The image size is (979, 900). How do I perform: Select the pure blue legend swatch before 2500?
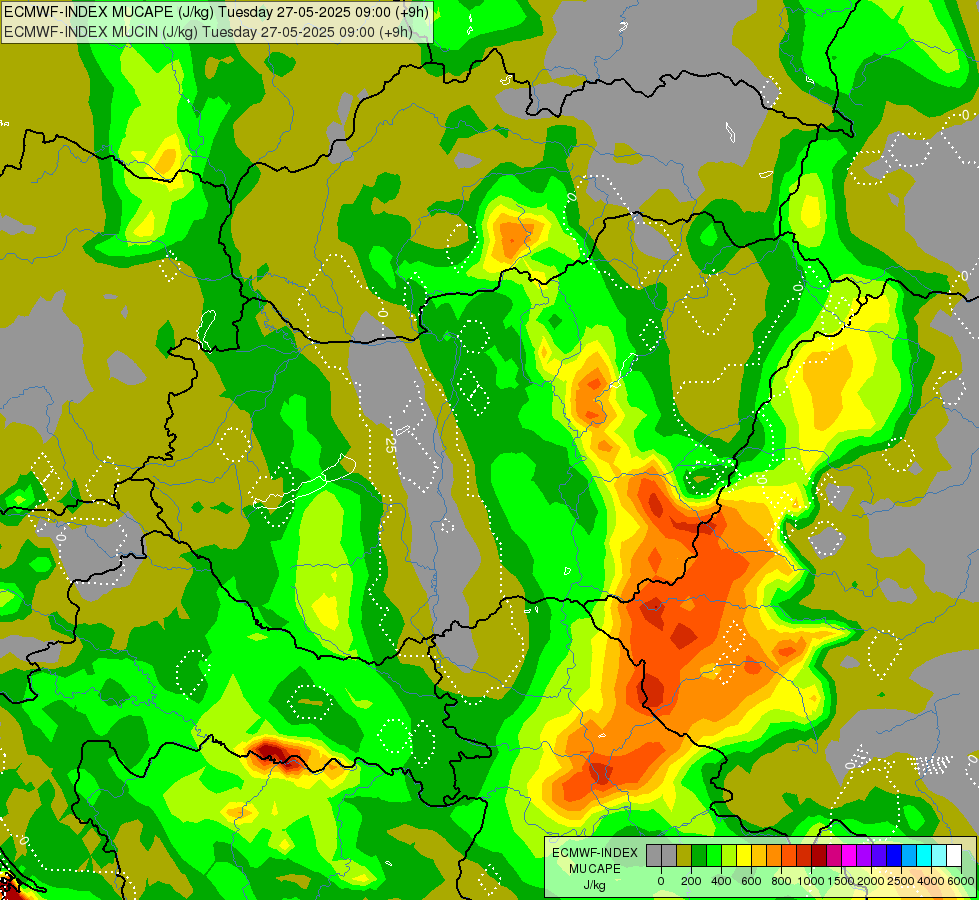pyautogui.click(x=895, y=855)
